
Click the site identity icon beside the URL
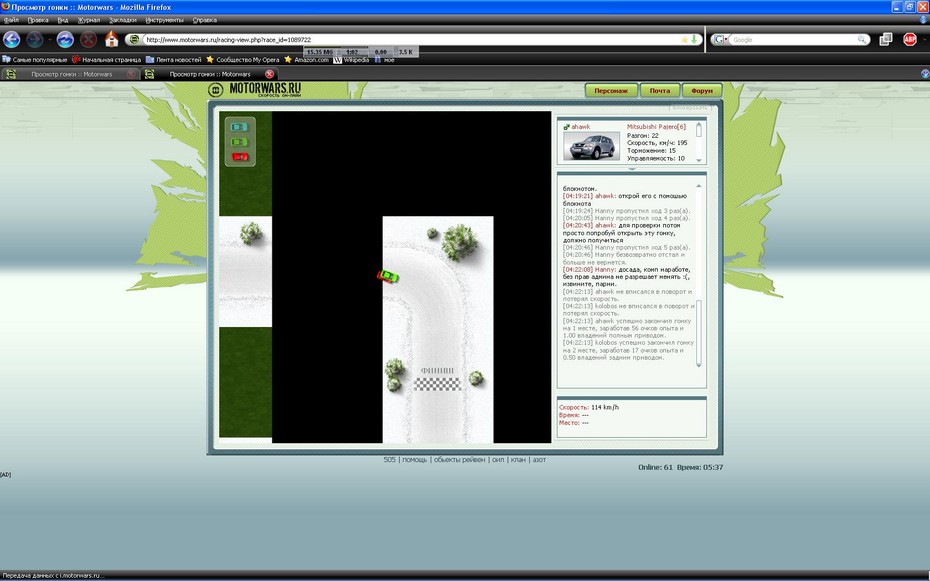tap(134, 39)
